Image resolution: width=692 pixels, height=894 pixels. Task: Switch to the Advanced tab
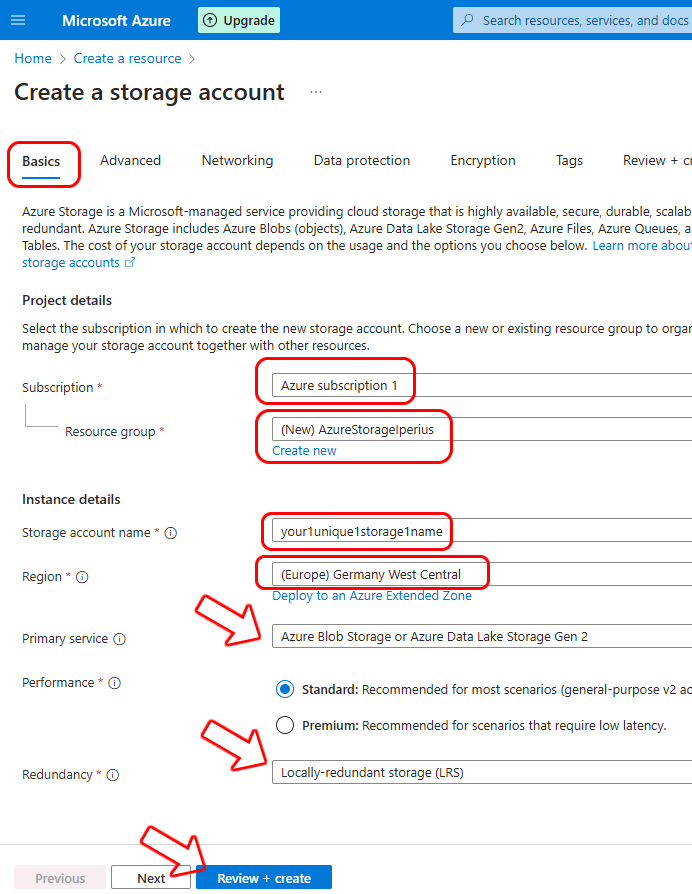point(131,161)
